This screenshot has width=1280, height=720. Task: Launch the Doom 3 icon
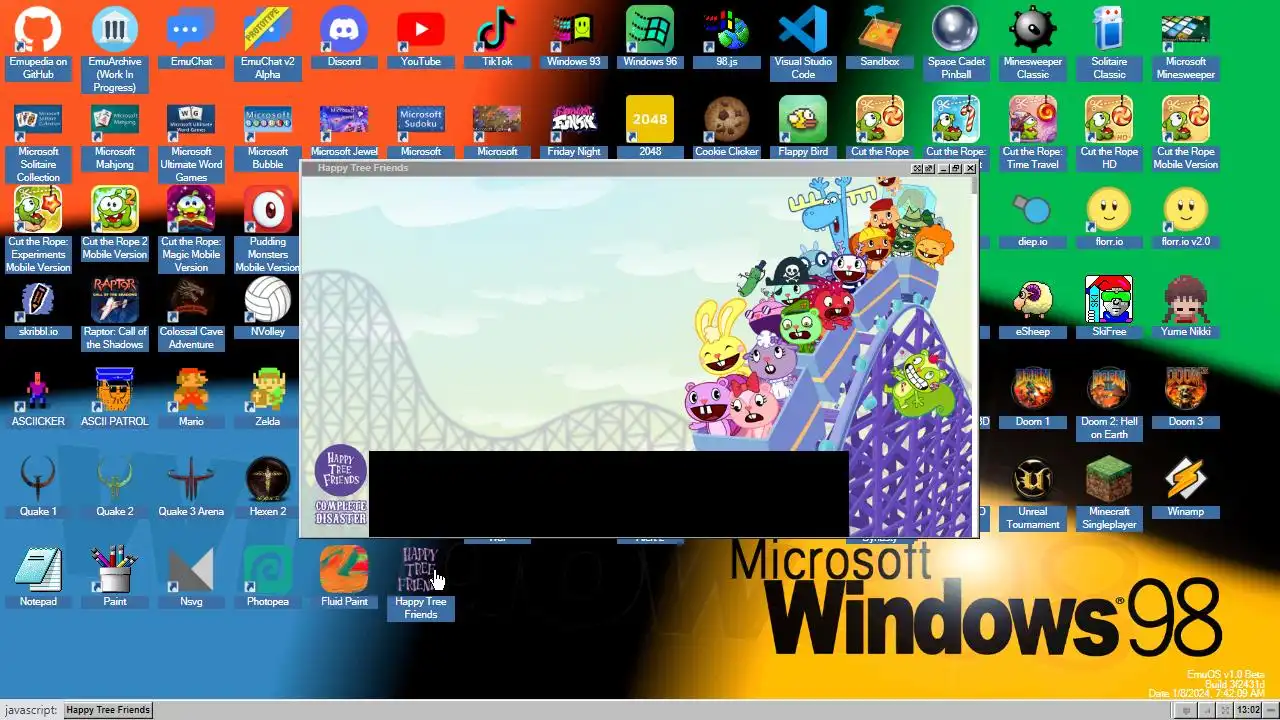1186,391
